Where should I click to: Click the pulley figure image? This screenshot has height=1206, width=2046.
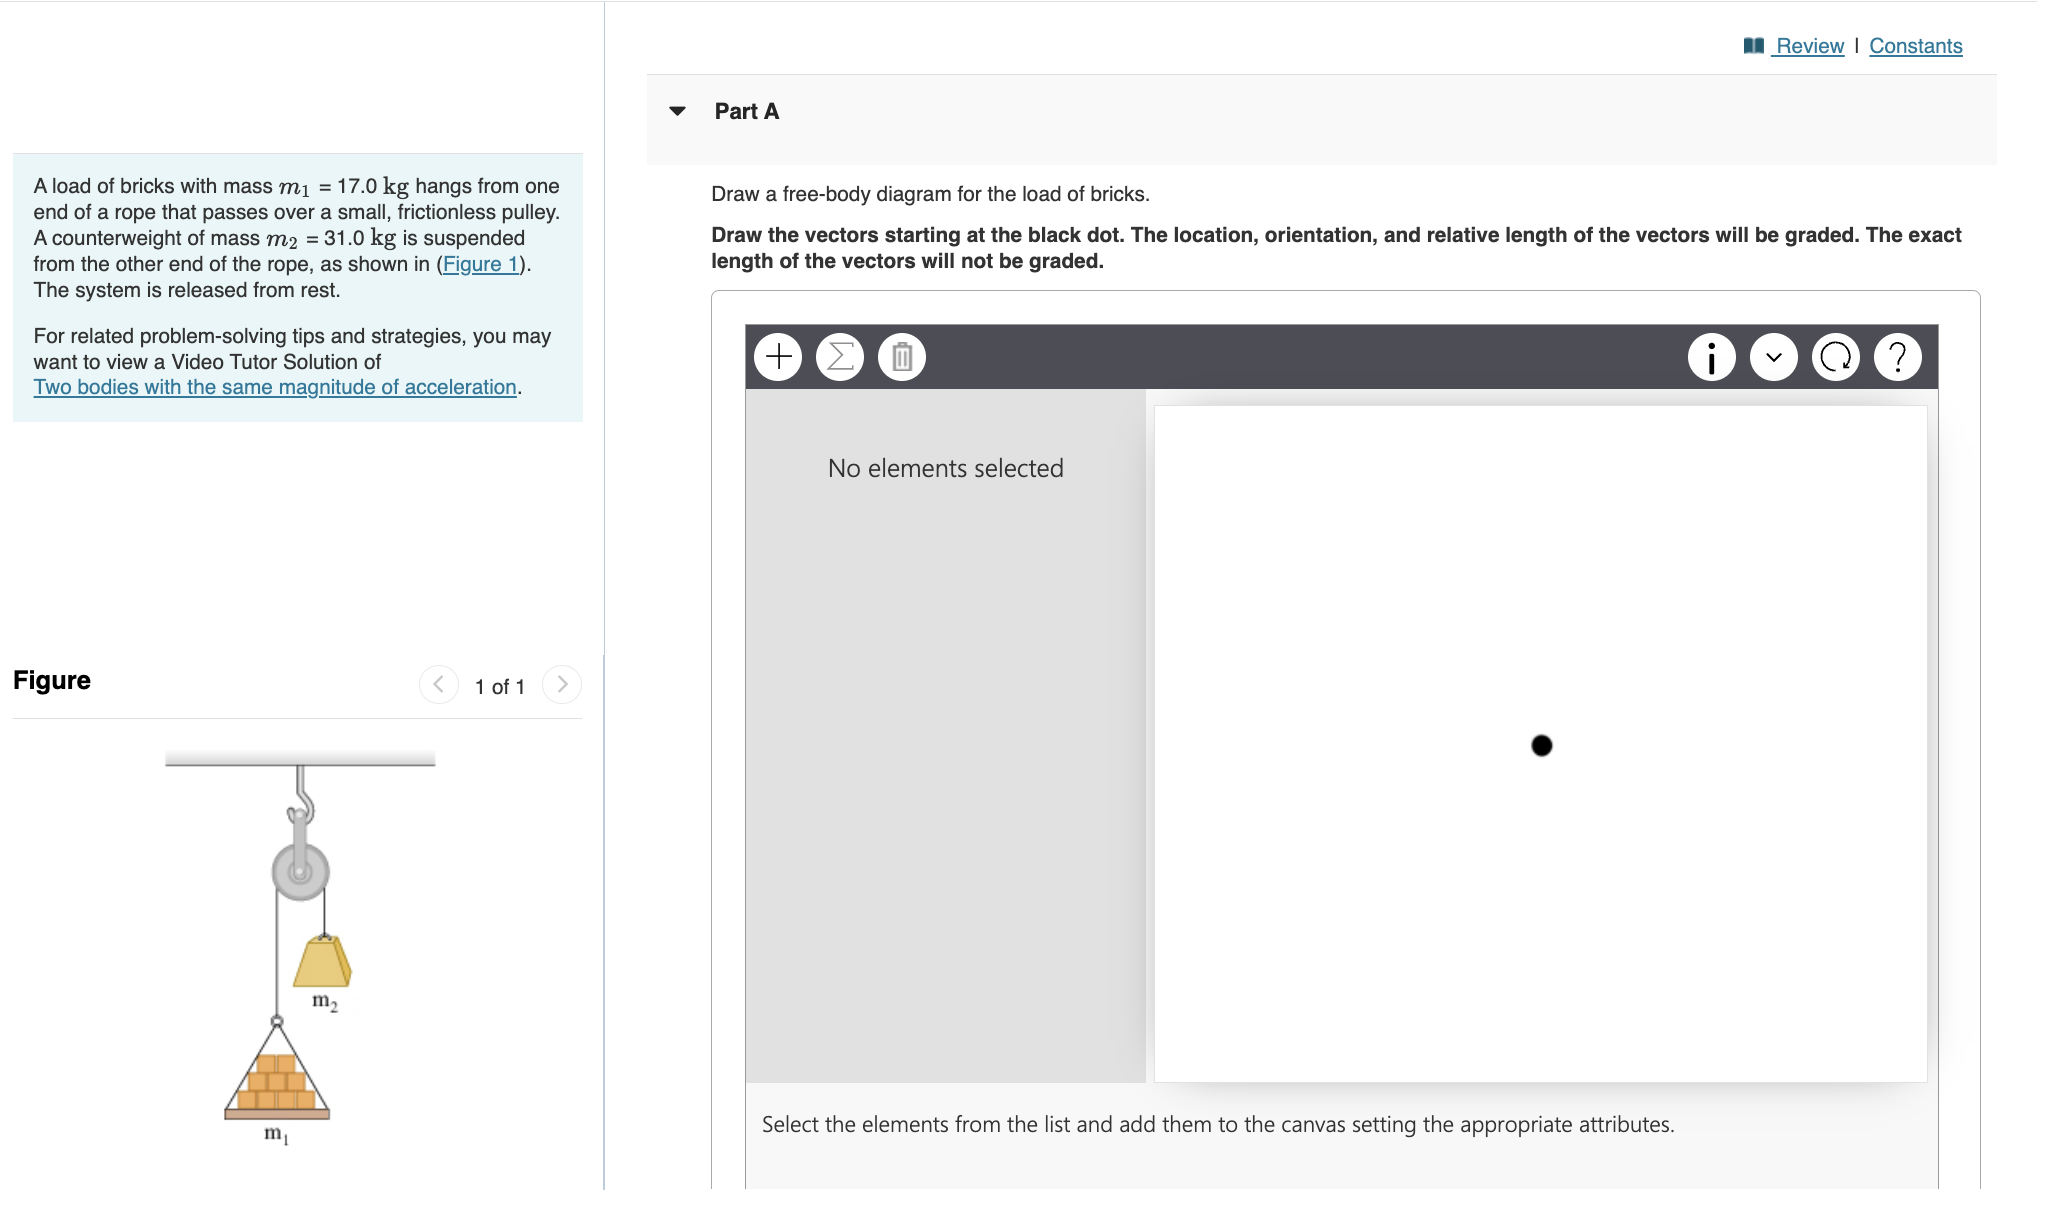click(300, 870)
